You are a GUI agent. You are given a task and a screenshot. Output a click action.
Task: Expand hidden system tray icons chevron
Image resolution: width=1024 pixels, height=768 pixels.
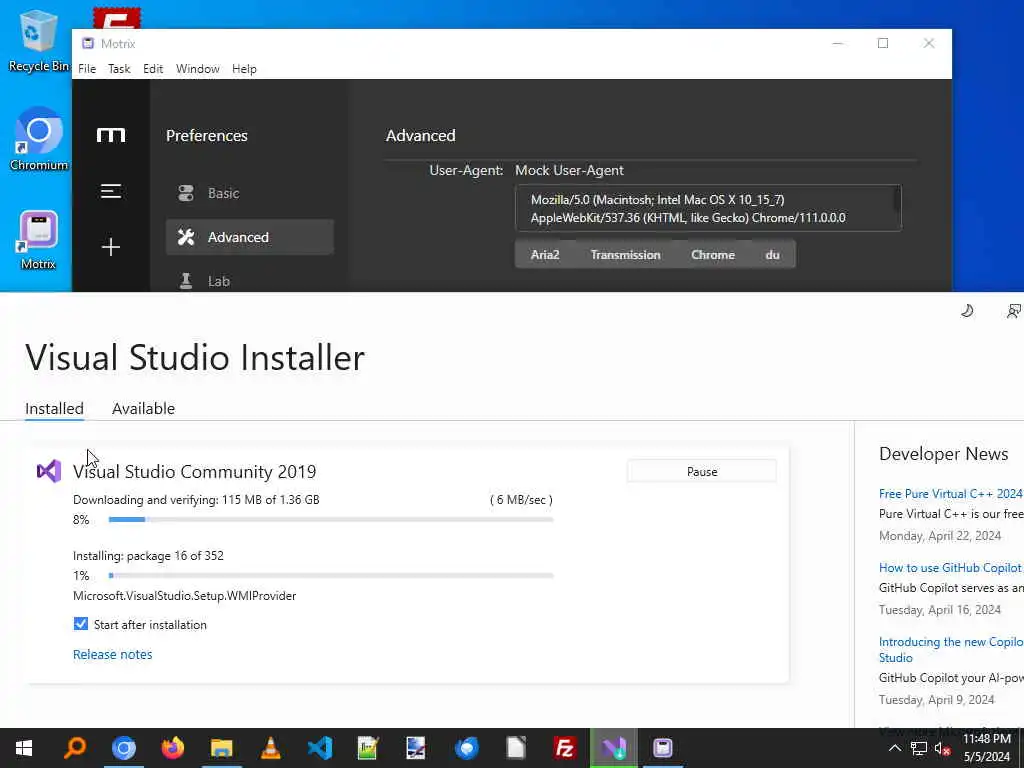(895, 748)
